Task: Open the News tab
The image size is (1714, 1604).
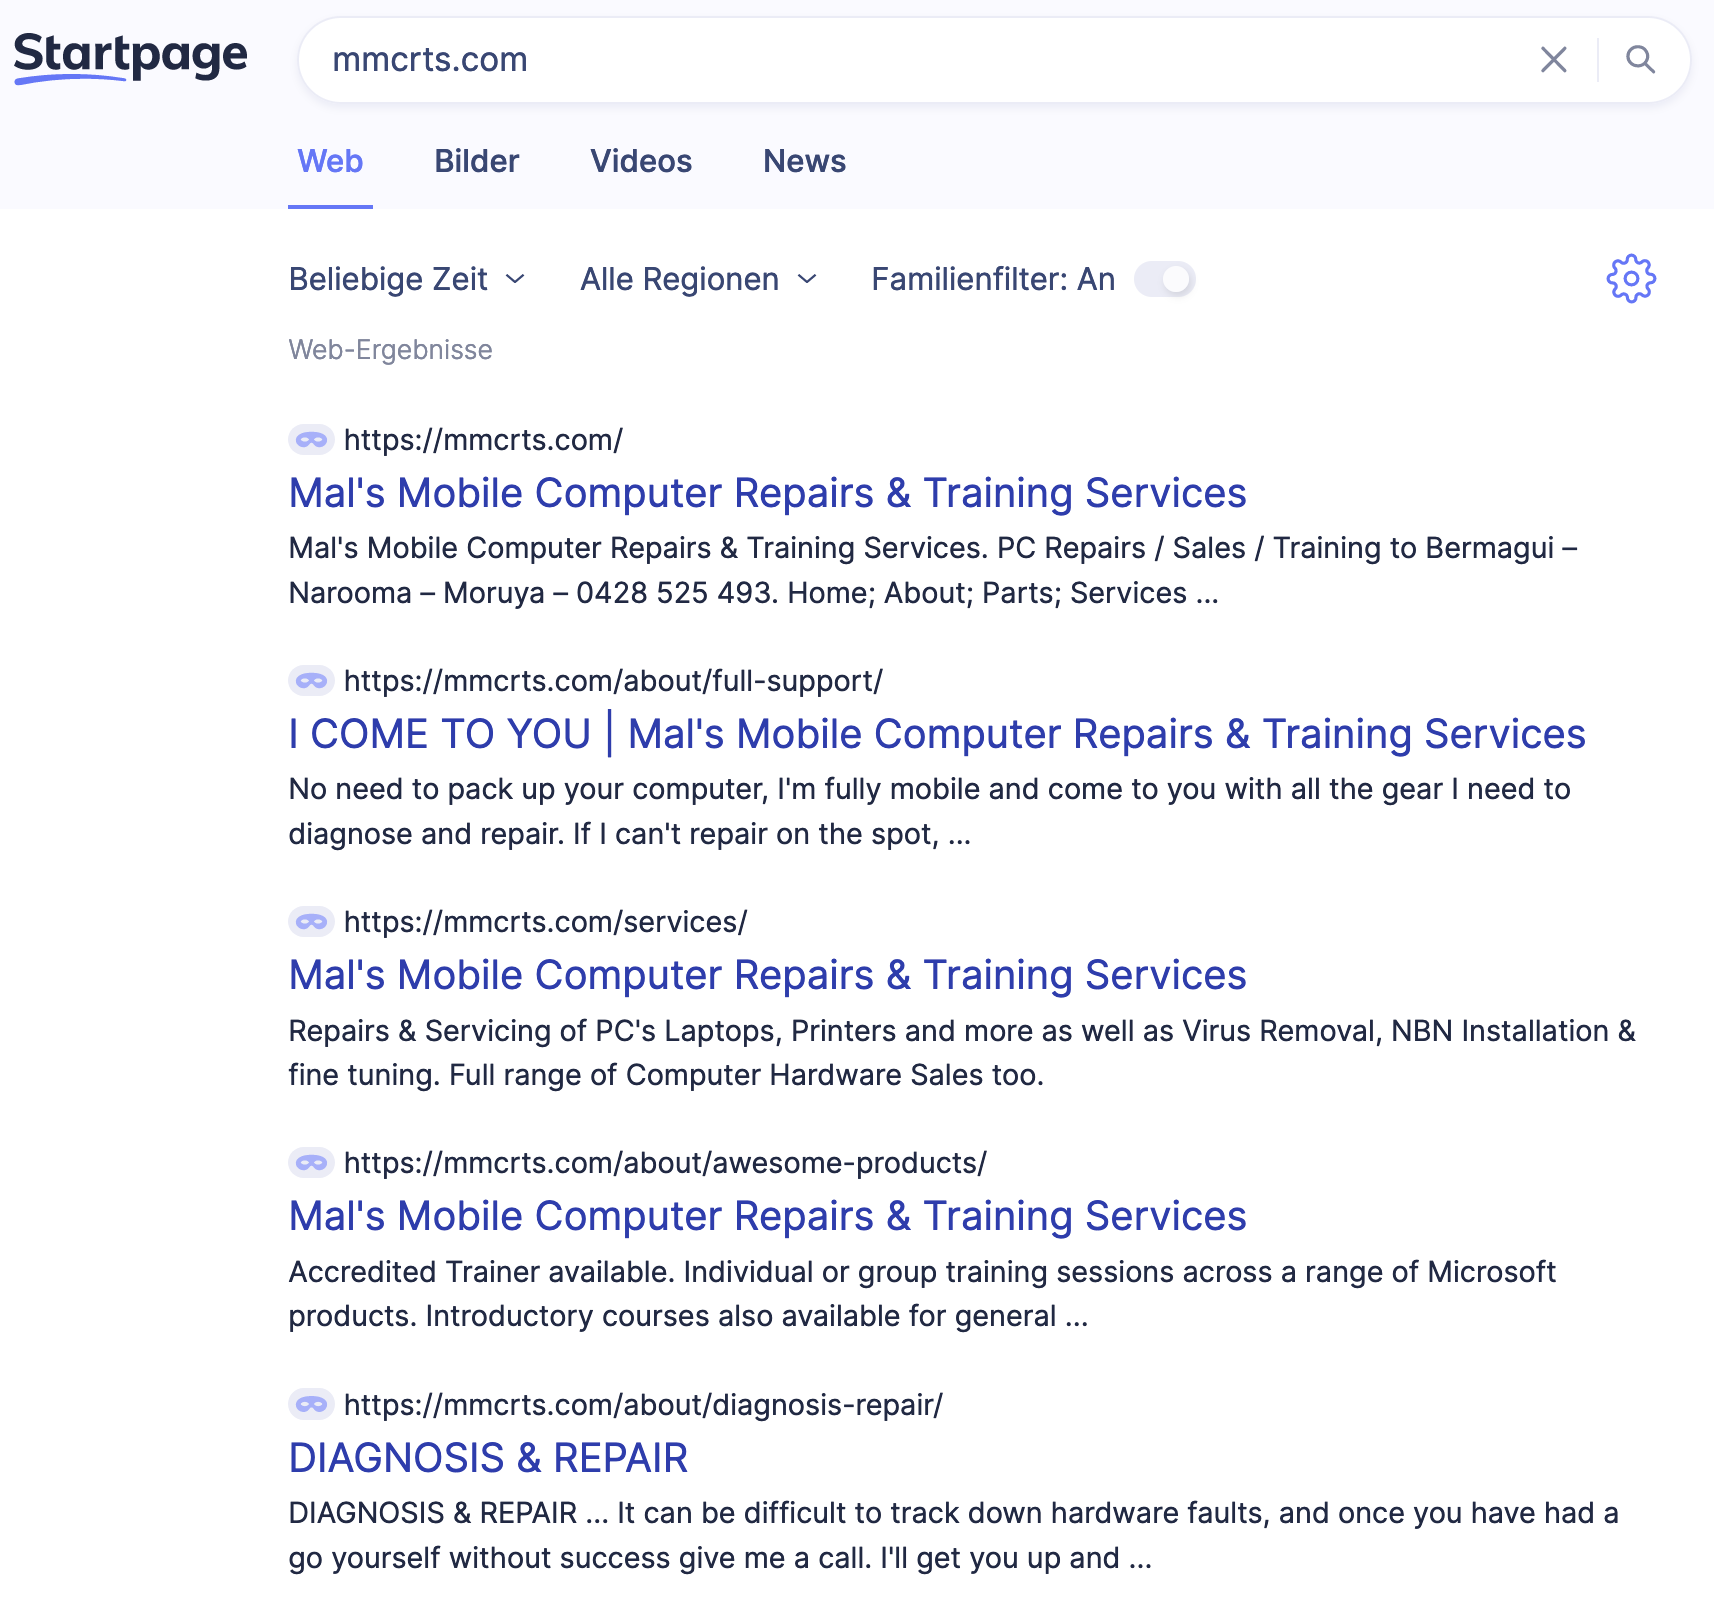Action: [804, 161]
